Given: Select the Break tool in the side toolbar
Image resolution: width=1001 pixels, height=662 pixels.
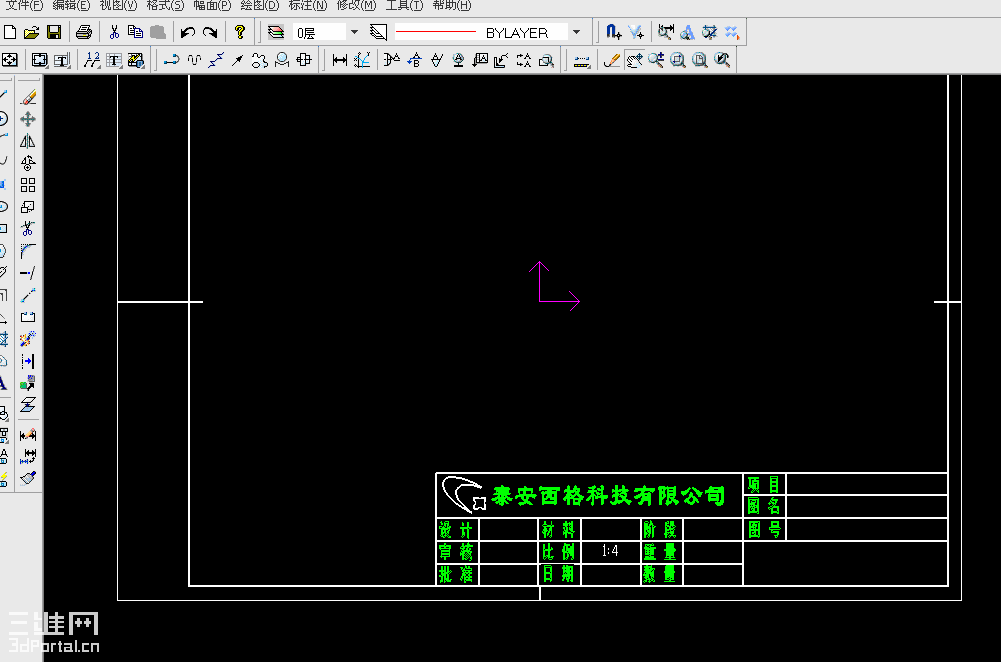Looking at the screenshot, I should (28, 317).
